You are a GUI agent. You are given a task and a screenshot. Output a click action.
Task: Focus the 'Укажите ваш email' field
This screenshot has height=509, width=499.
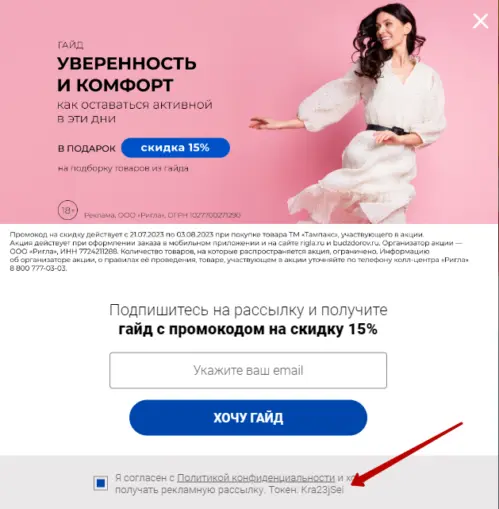point(248,370)
